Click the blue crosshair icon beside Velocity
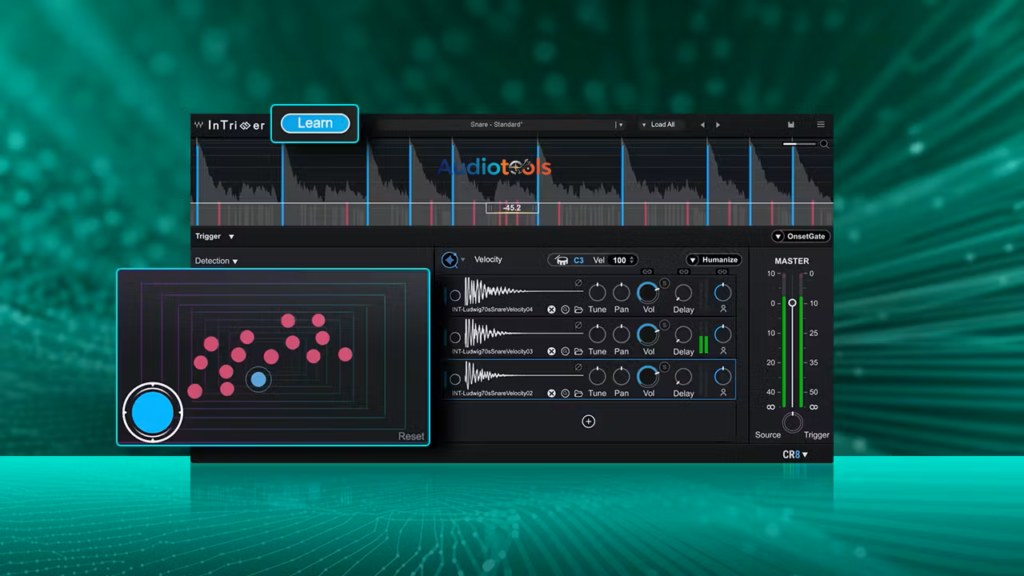Image resolution: width=1024 pixels, height=576 pixels. click(451, 259)
